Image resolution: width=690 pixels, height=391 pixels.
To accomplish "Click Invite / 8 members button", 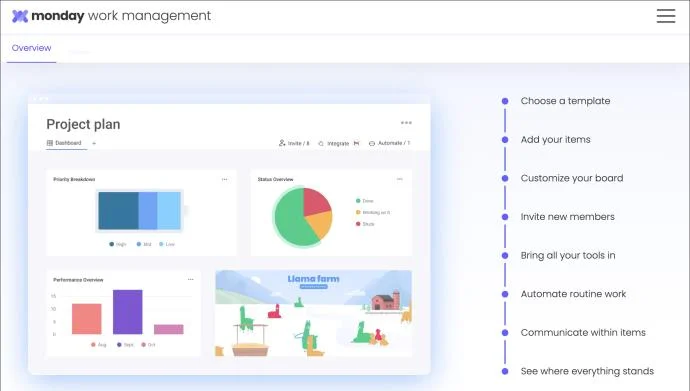I will point(294,143).
